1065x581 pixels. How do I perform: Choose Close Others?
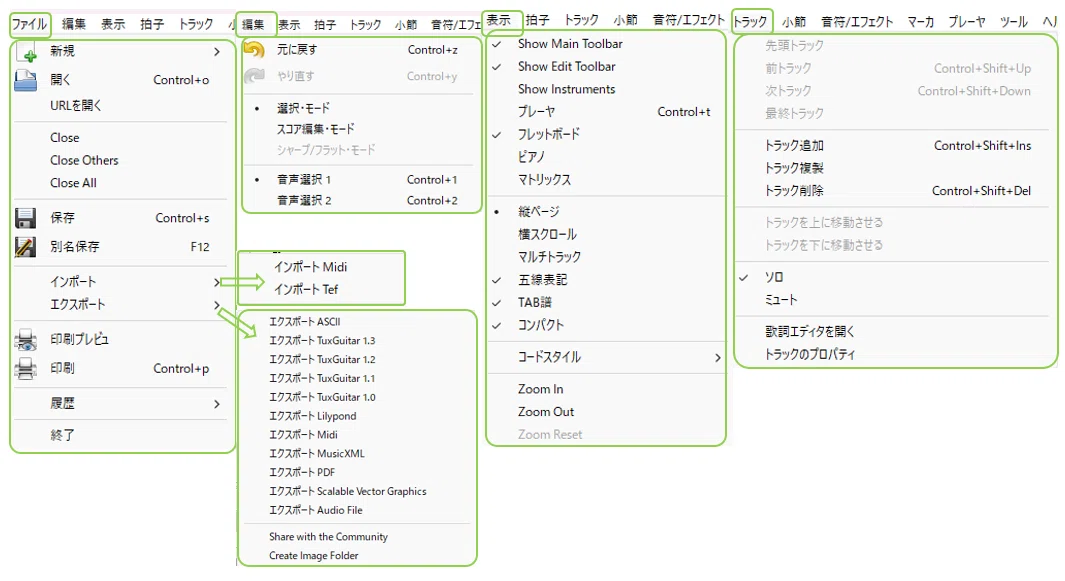84,160
